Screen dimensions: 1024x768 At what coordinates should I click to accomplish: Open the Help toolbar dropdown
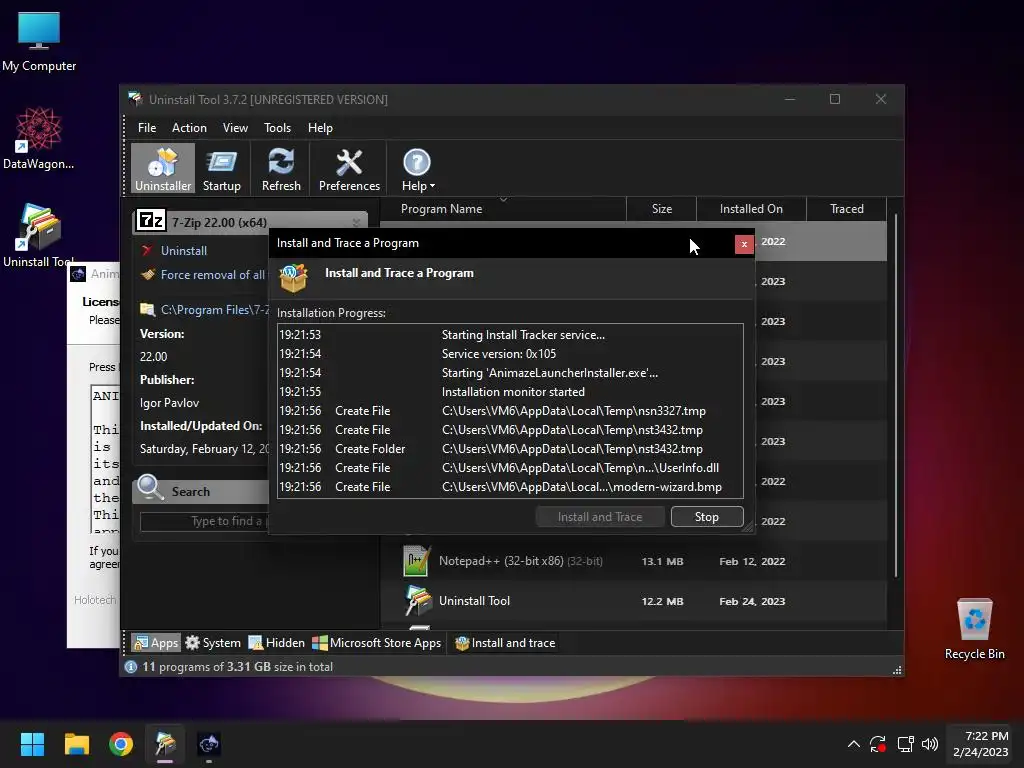pyautogui.click(x=417, y=169)
